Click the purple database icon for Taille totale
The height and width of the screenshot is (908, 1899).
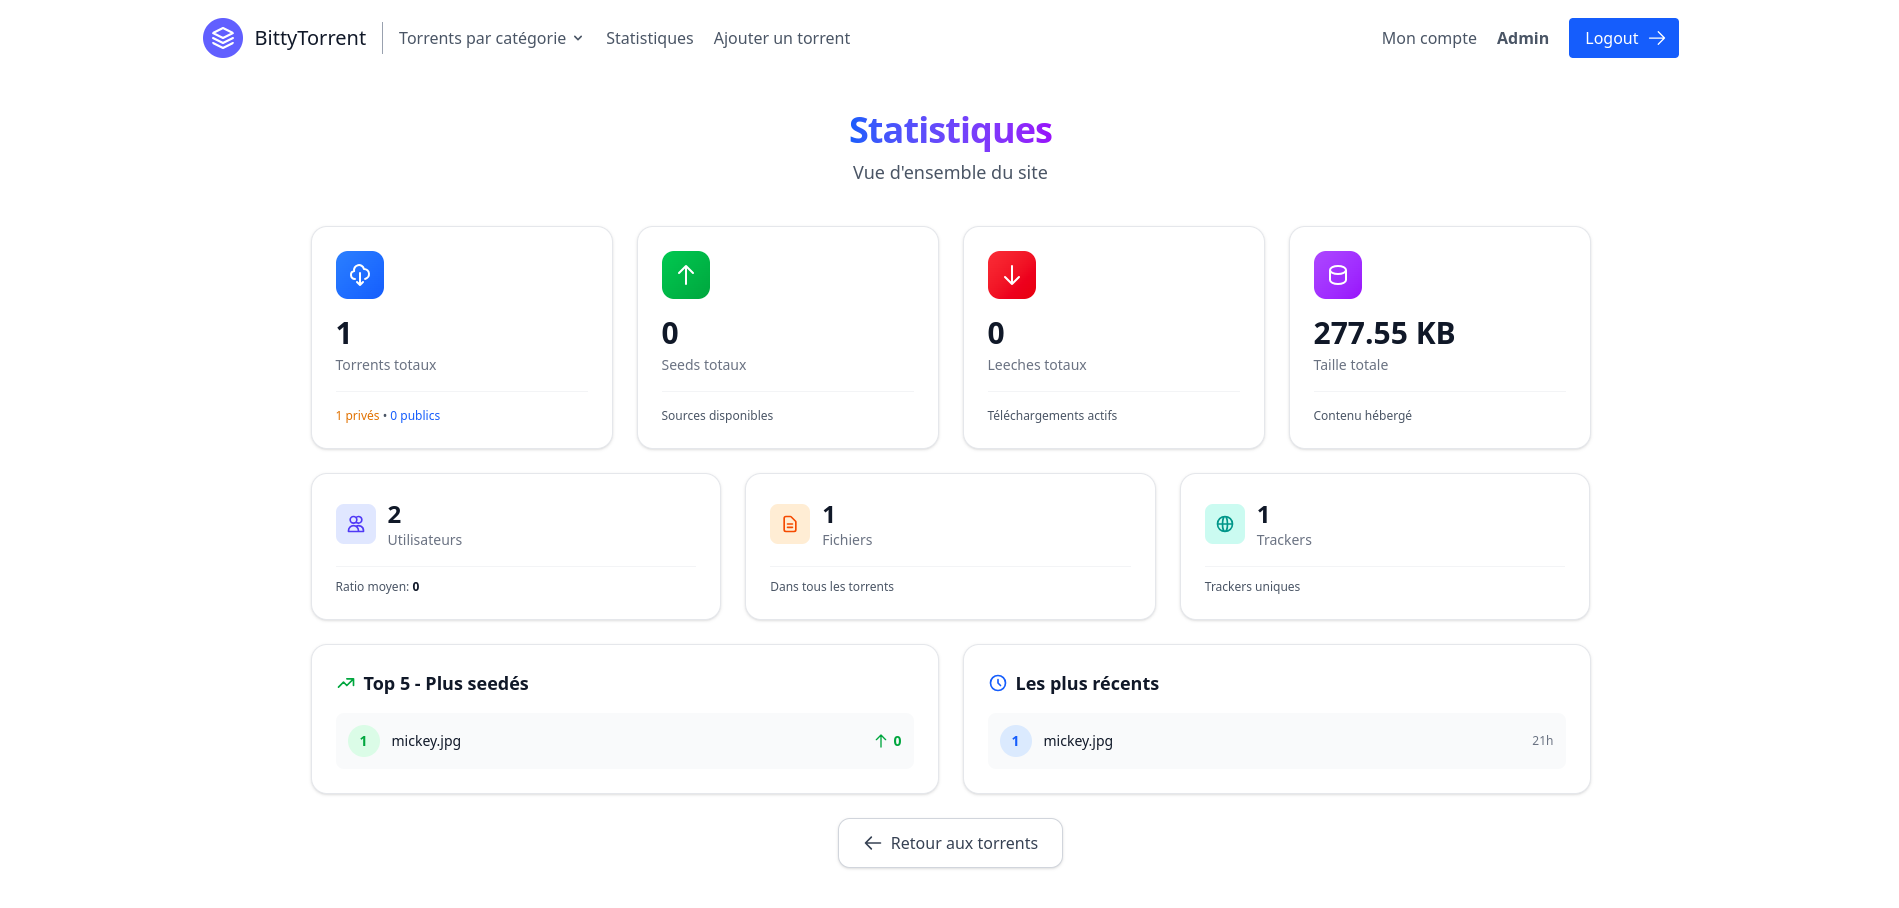click(1338, 275)
